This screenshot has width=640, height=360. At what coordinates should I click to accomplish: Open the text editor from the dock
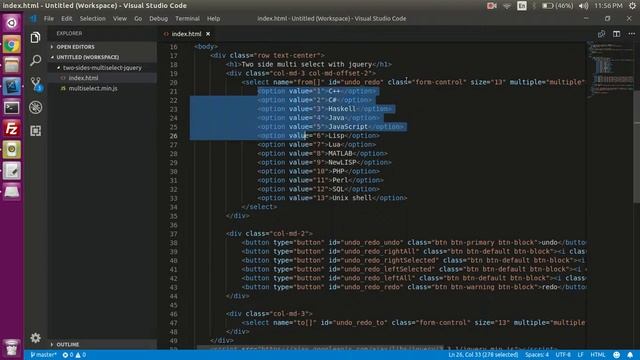pos(11,171)
